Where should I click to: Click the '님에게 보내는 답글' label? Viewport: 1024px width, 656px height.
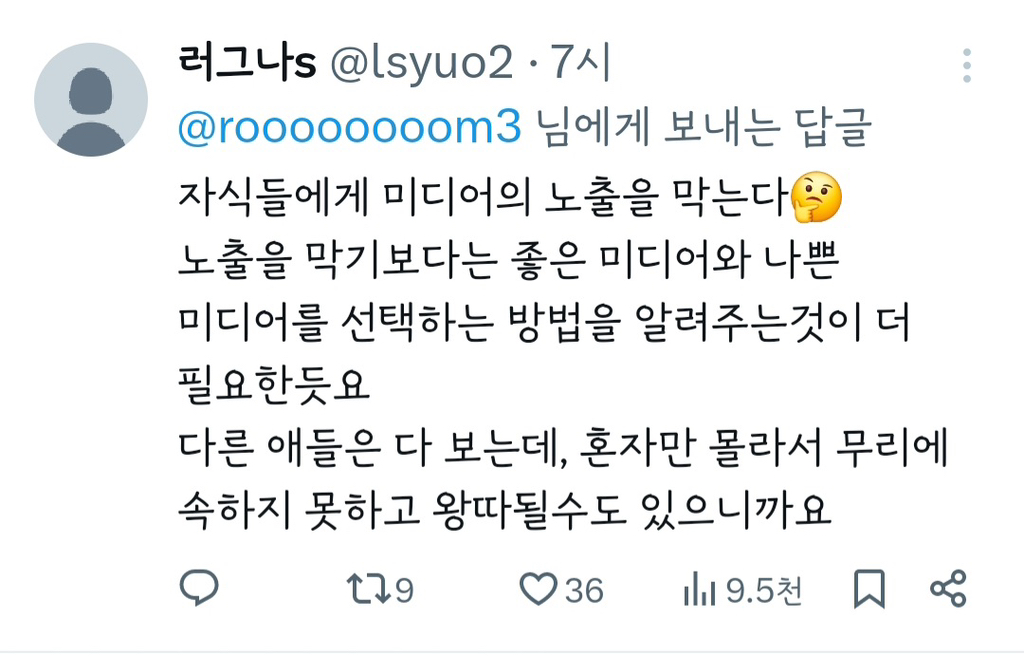point(703,127)
